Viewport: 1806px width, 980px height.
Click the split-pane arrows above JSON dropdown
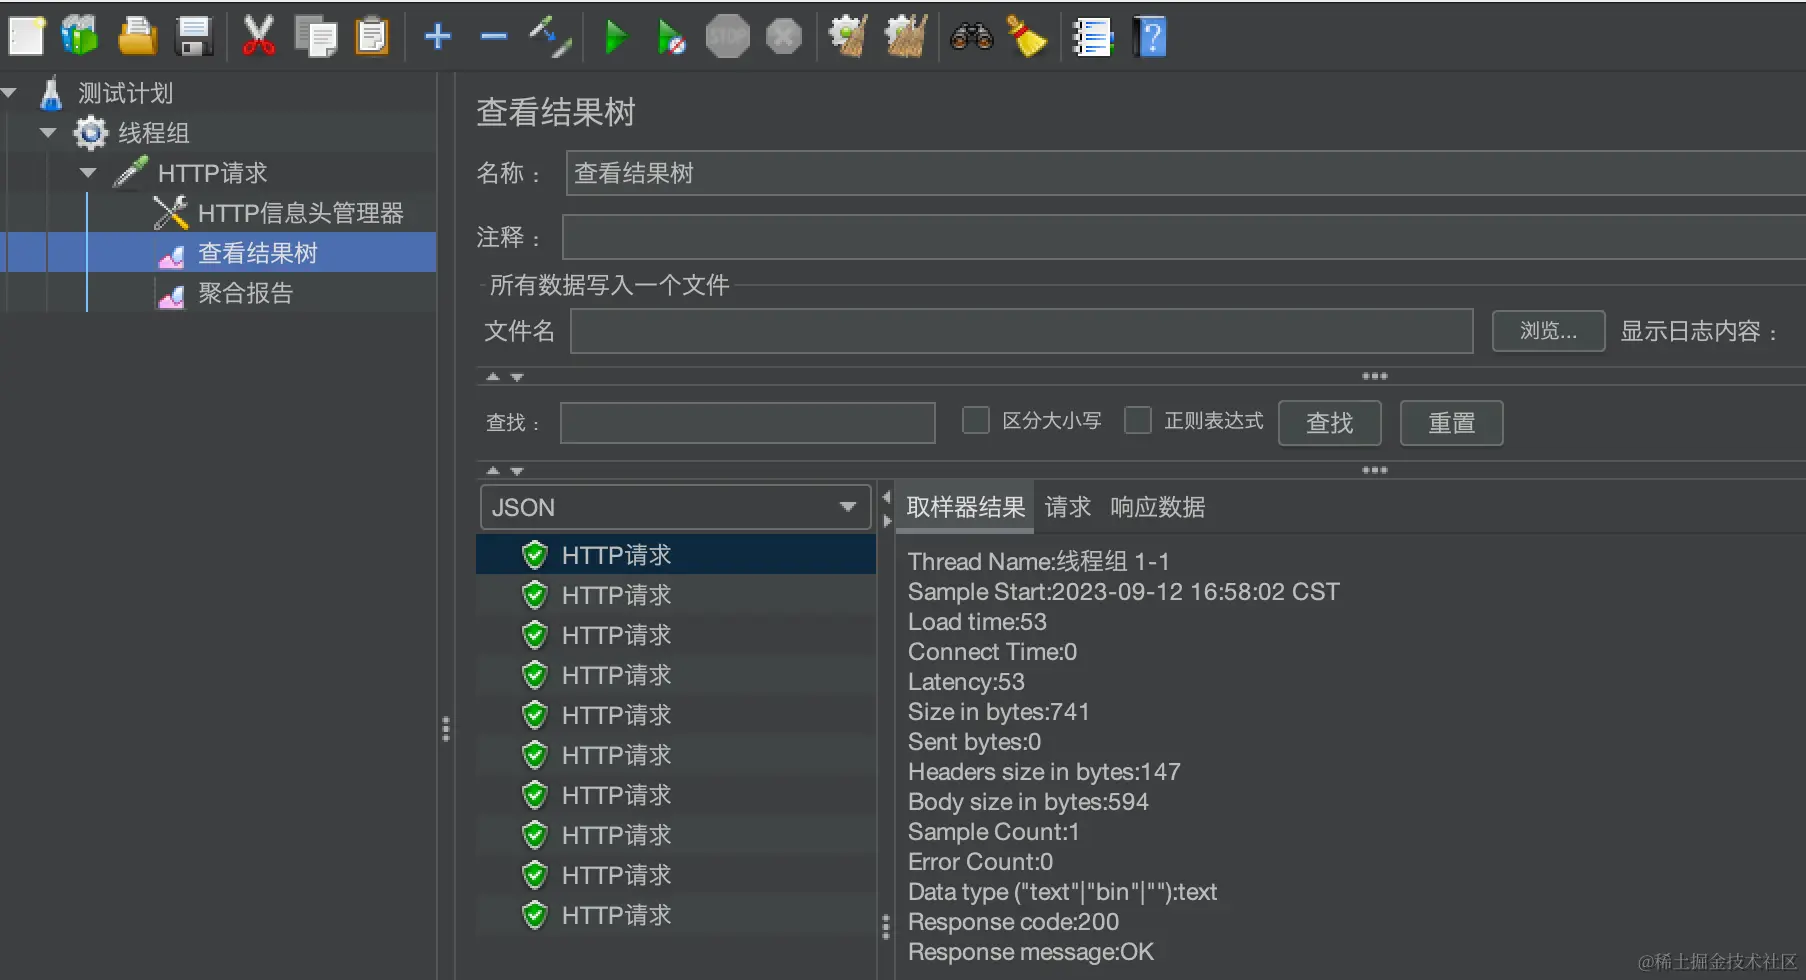click(x=505, y=470)
